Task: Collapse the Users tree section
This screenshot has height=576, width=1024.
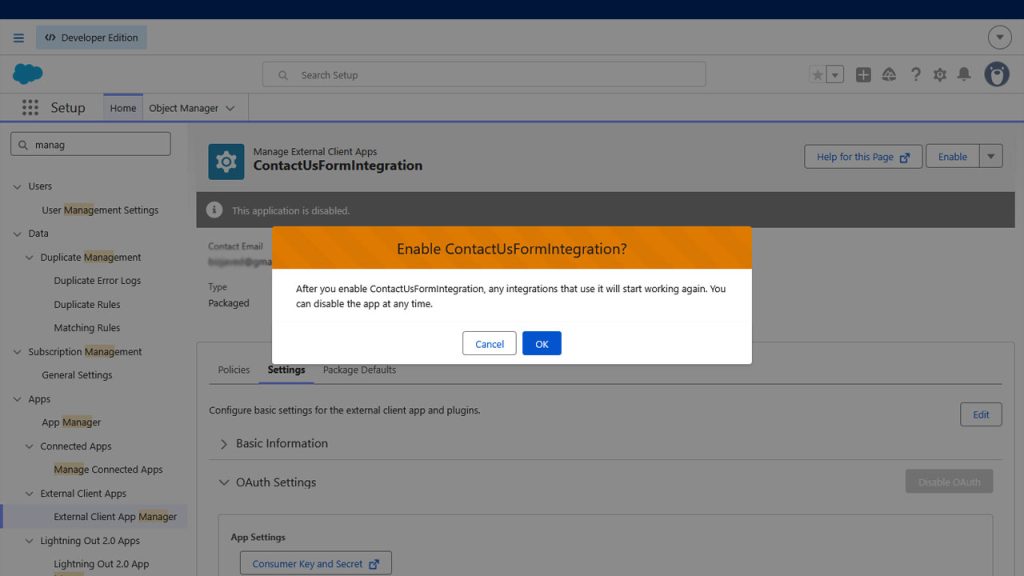Action: pyautogui.click(x=17, y=187)
